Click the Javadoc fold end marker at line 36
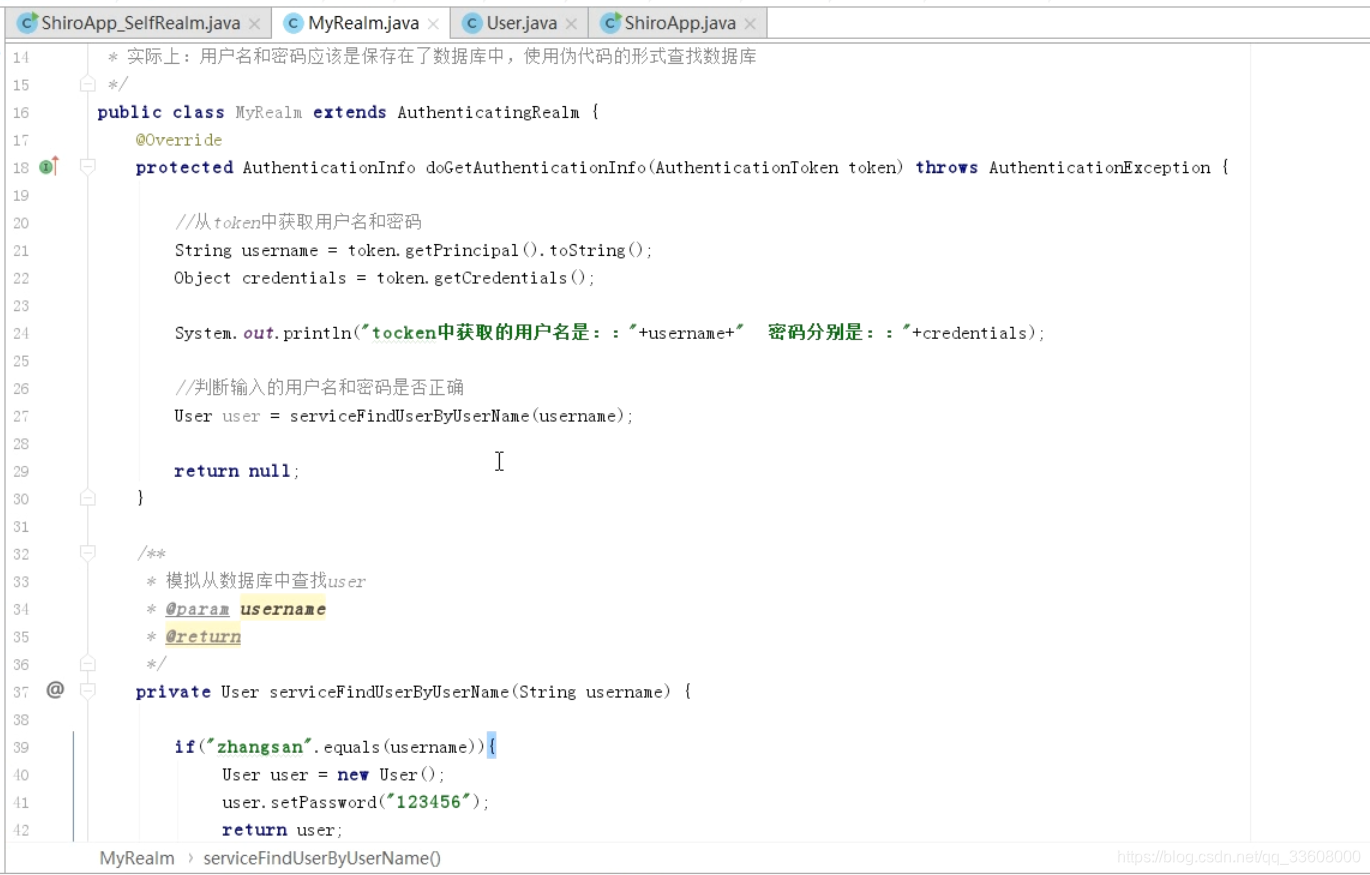The image size is (1370, 875). (88, 663)
